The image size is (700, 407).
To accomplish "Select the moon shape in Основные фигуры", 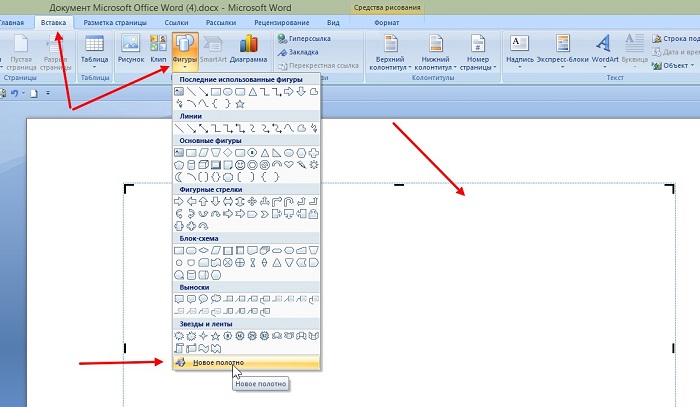I will pyautogui.click(x=179, y=177).
